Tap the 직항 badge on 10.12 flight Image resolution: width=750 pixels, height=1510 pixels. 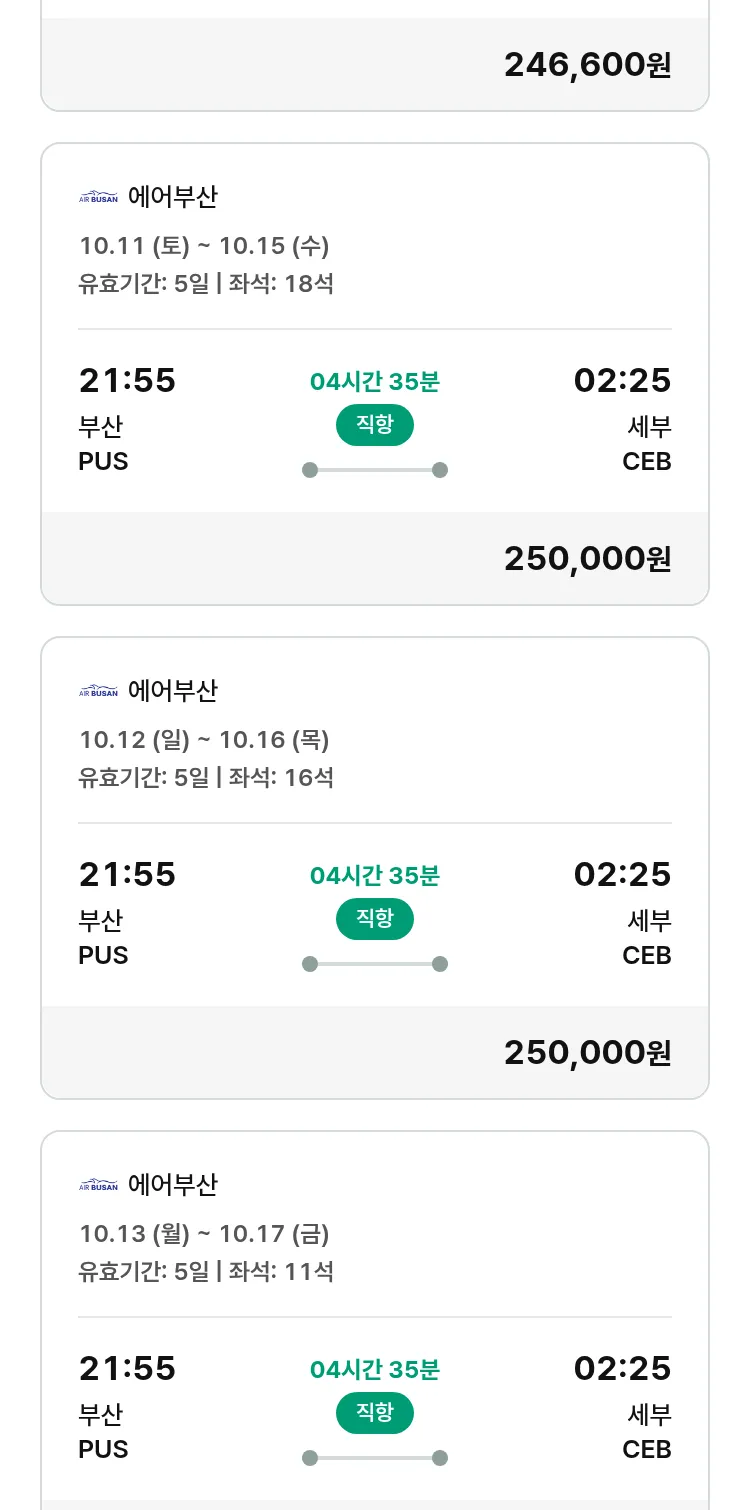coord(374,919)
